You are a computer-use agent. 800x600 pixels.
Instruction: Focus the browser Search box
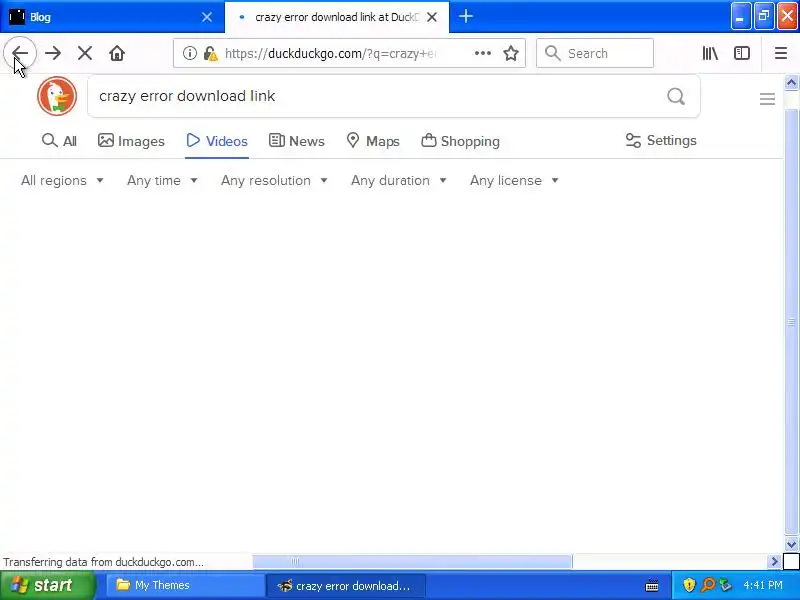click(595, 53)
